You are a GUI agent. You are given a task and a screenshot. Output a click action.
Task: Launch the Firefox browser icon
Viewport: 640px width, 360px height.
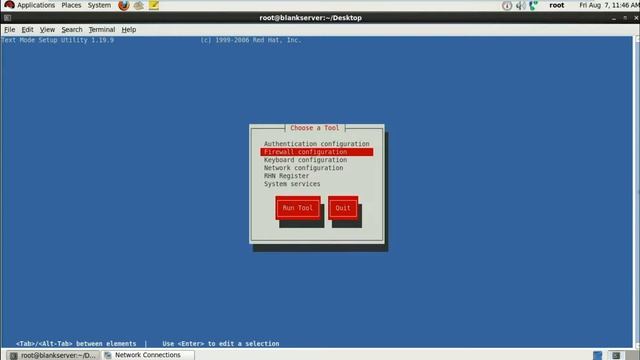[124, 5]
